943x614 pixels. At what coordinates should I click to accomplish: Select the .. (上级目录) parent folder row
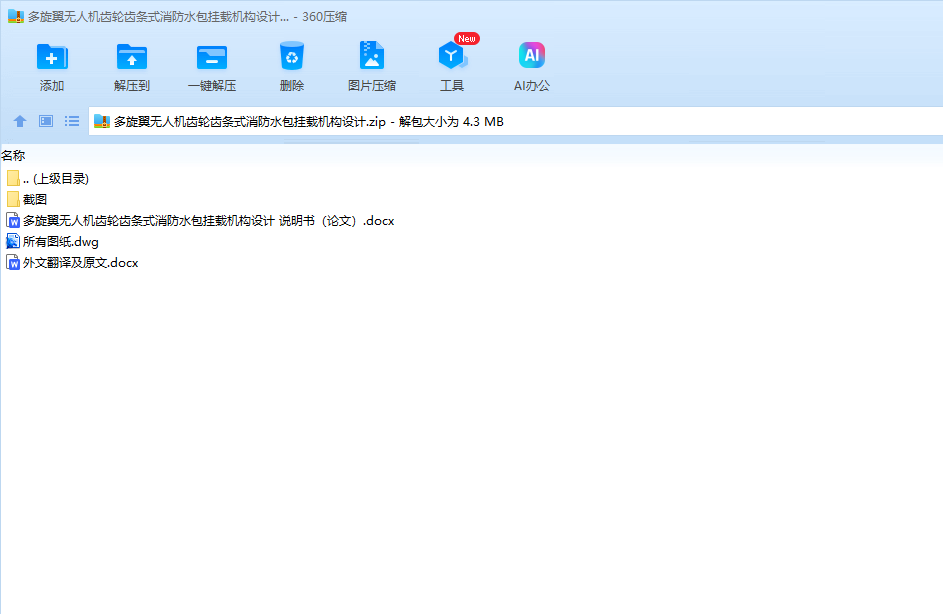48,179
